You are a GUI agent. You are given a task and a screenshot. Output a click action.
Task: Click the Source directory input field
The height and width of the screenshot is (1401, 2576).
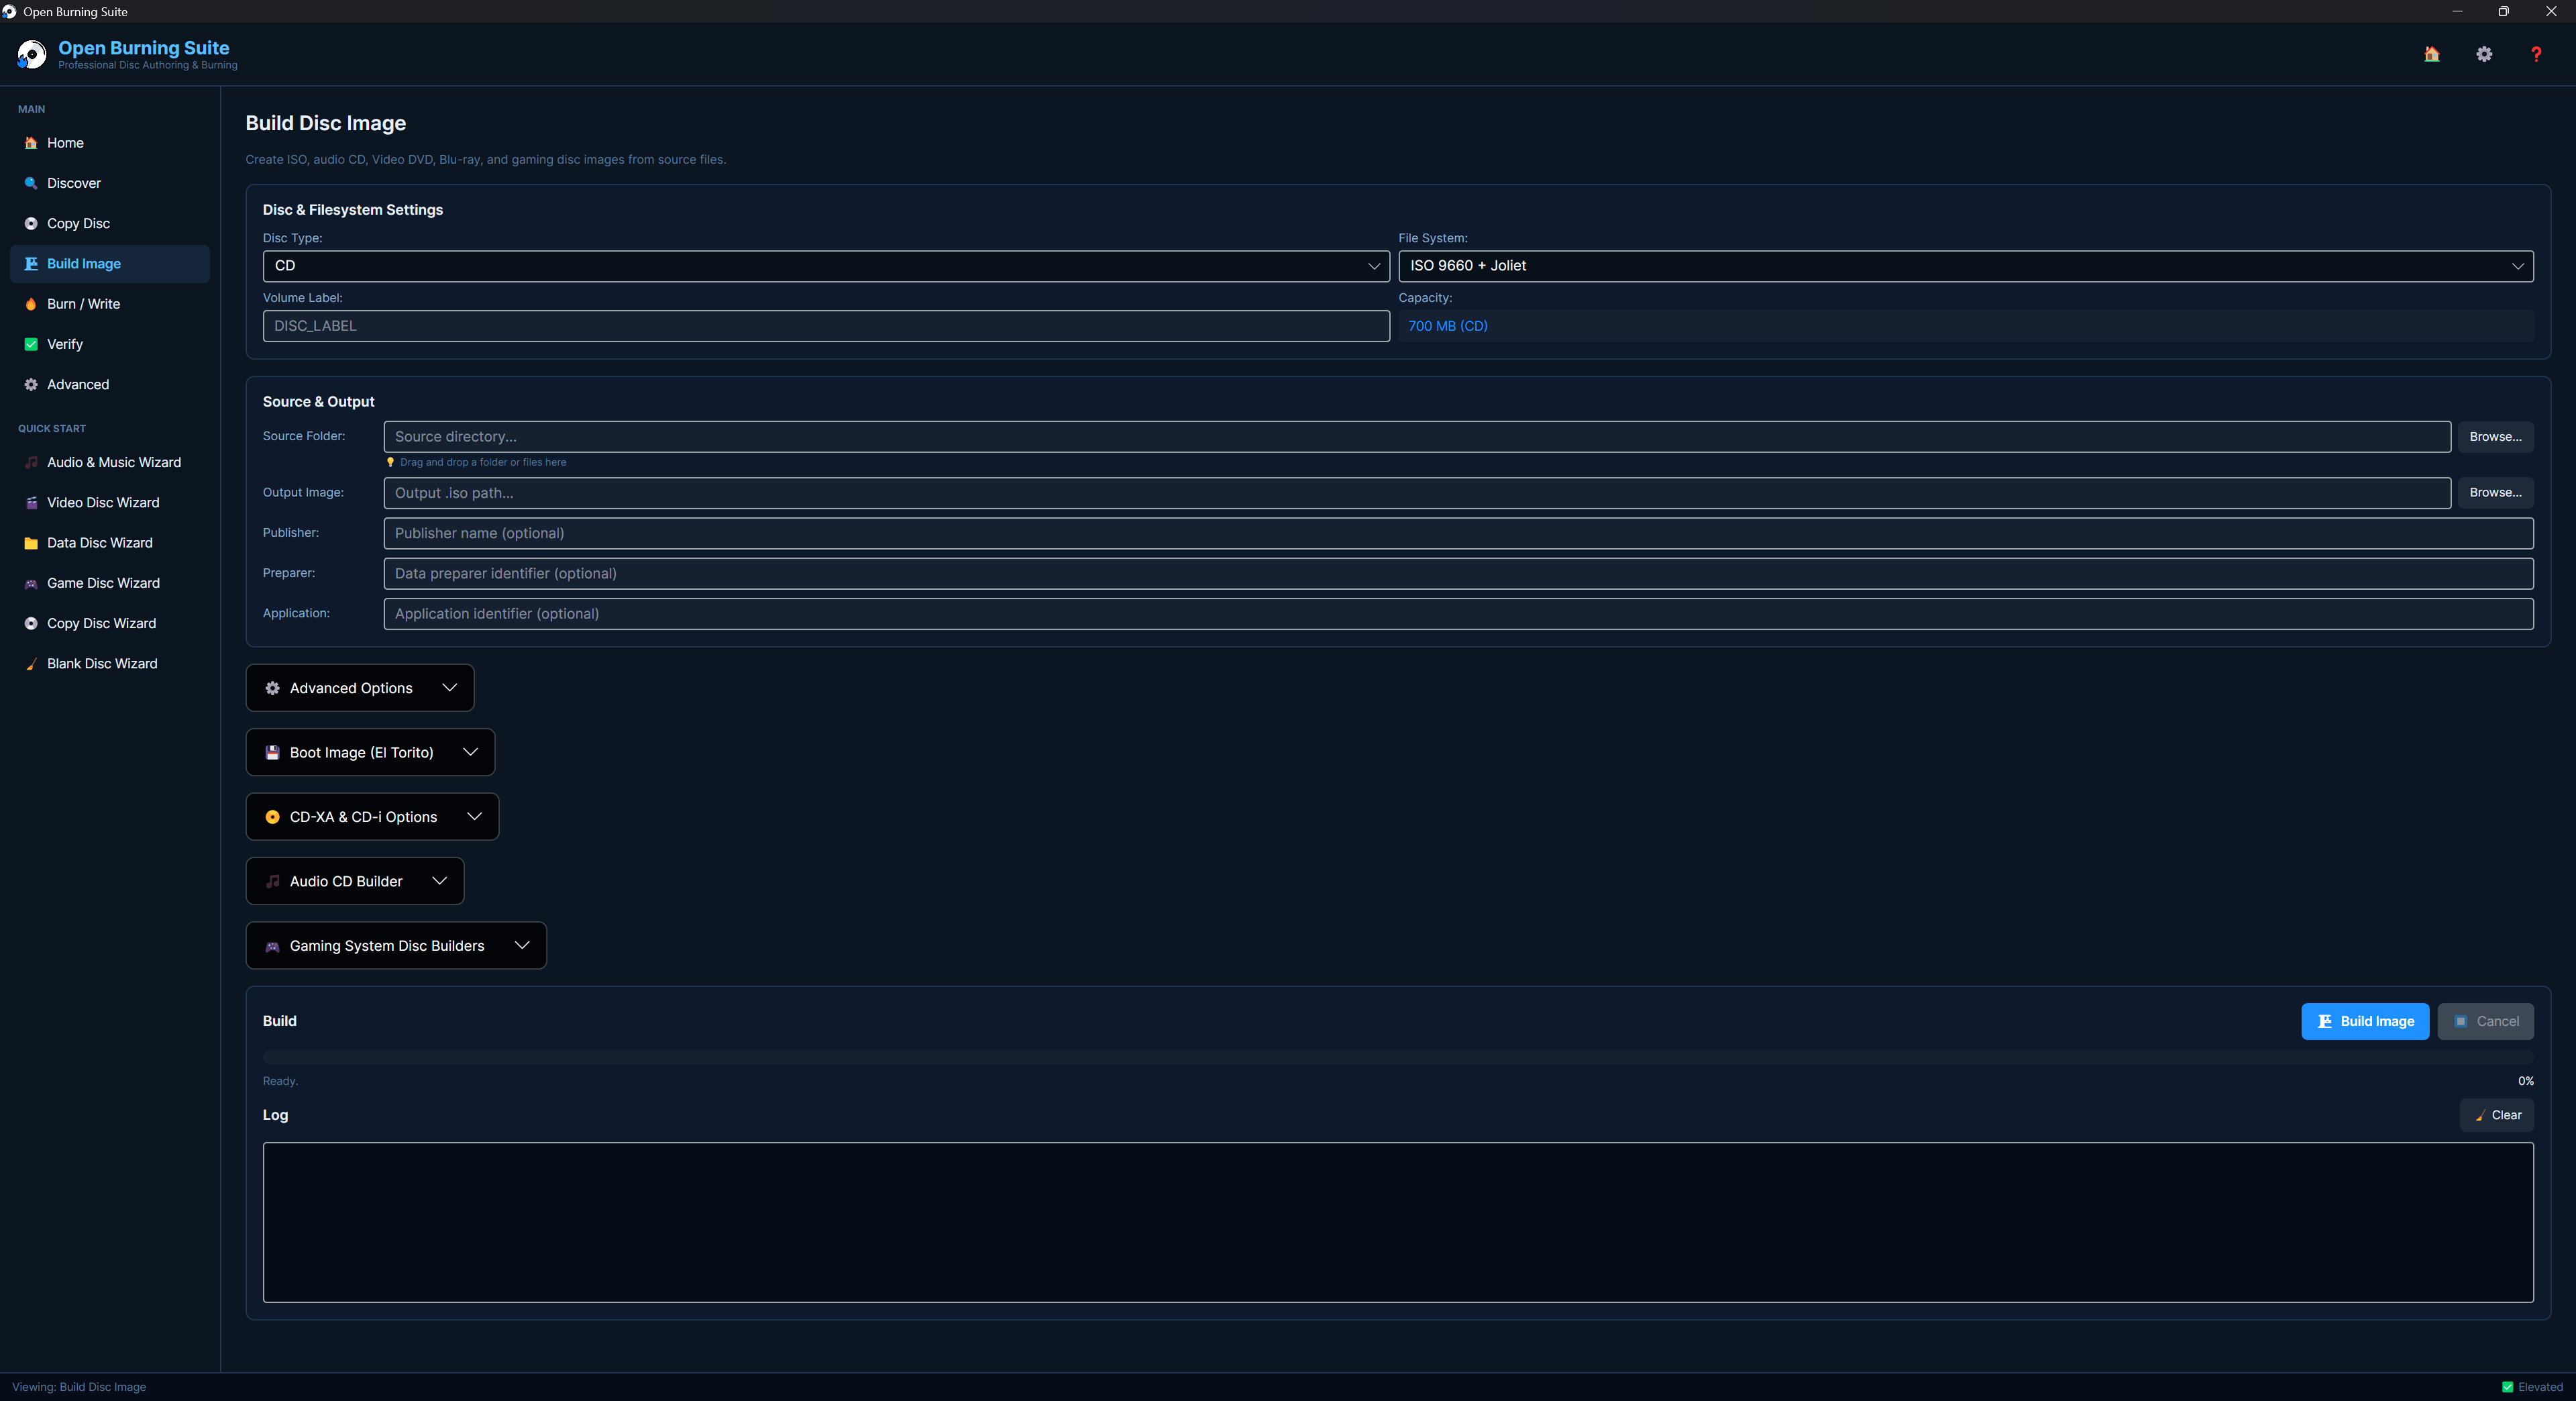point(1417,437)
